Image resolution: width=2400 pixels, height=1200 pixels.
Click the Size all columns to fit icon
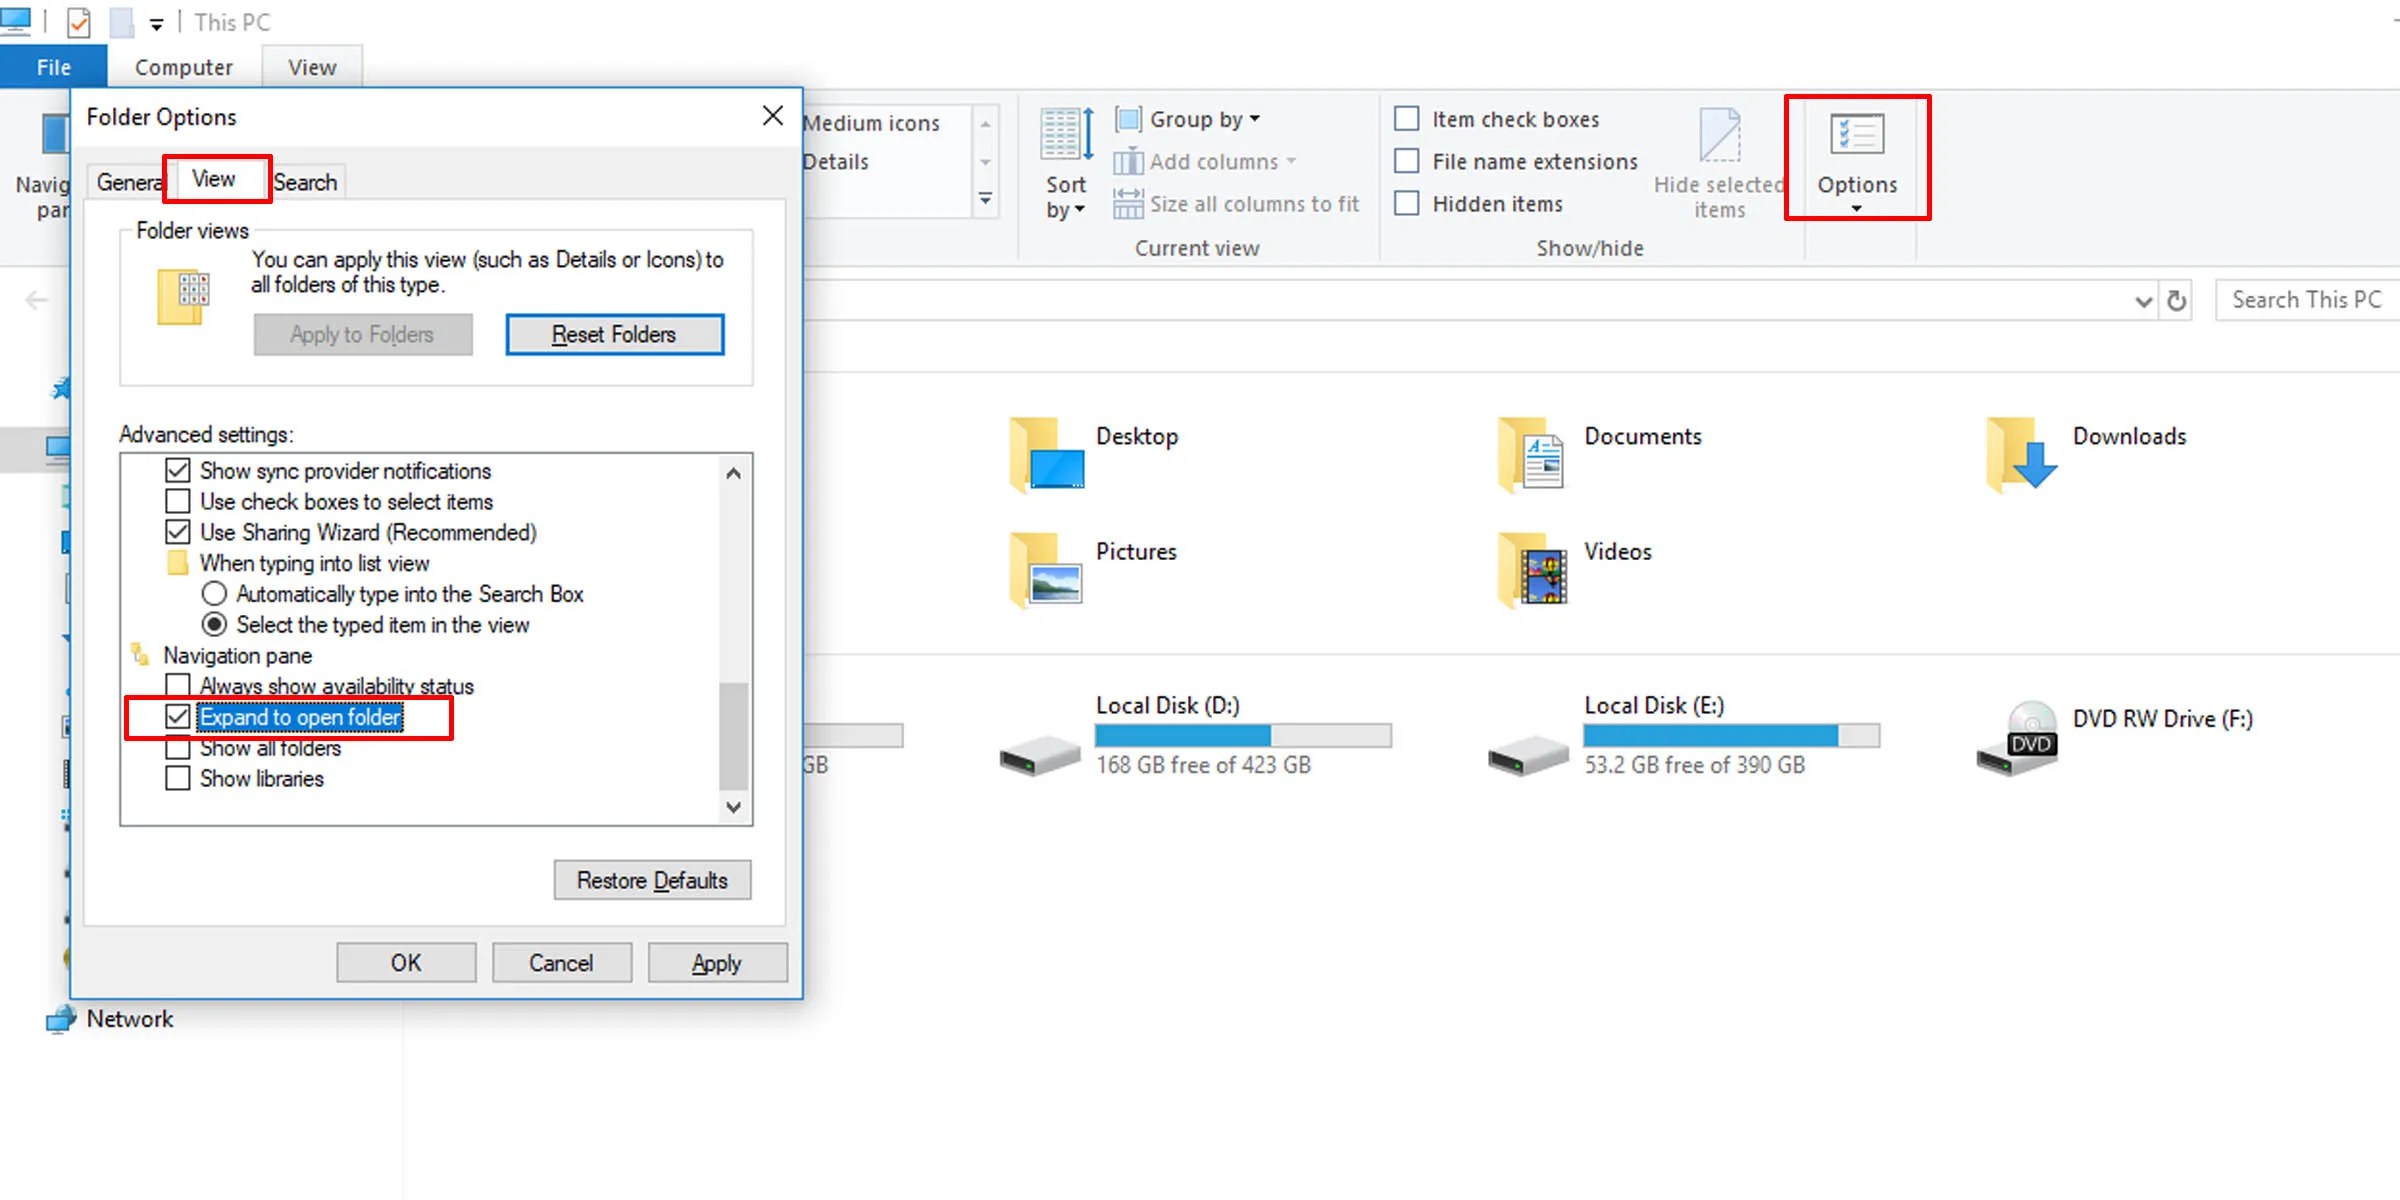pos(1129,203)
